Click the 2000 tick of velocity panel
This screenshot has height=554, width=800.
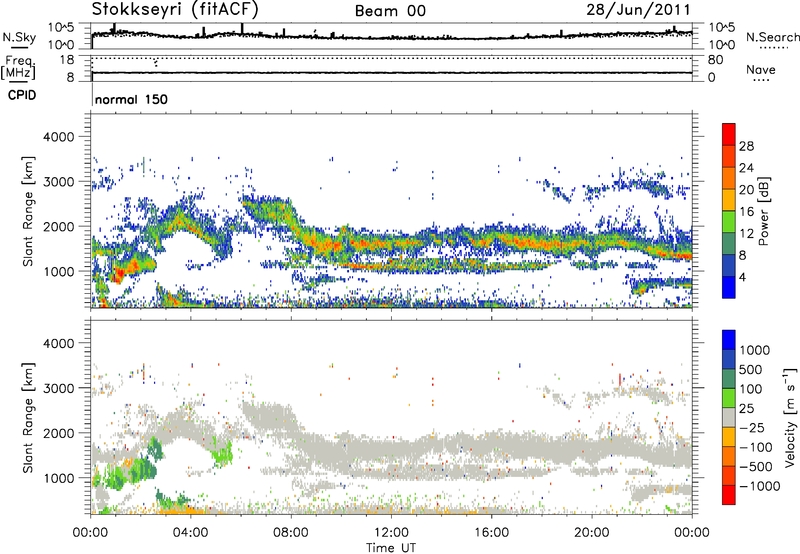coord(59,433)
